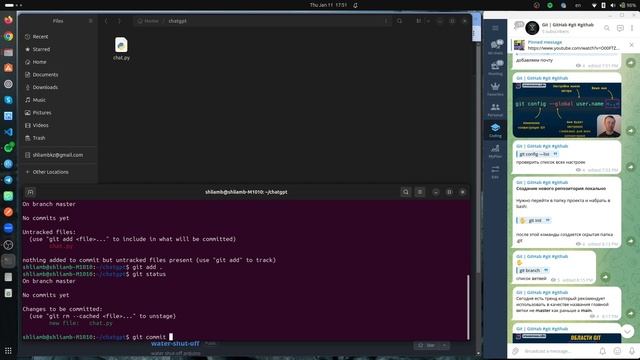The image size is (640, 360).
Task: Copy the 'git branch' code snippet
Action: click(546, 270)
